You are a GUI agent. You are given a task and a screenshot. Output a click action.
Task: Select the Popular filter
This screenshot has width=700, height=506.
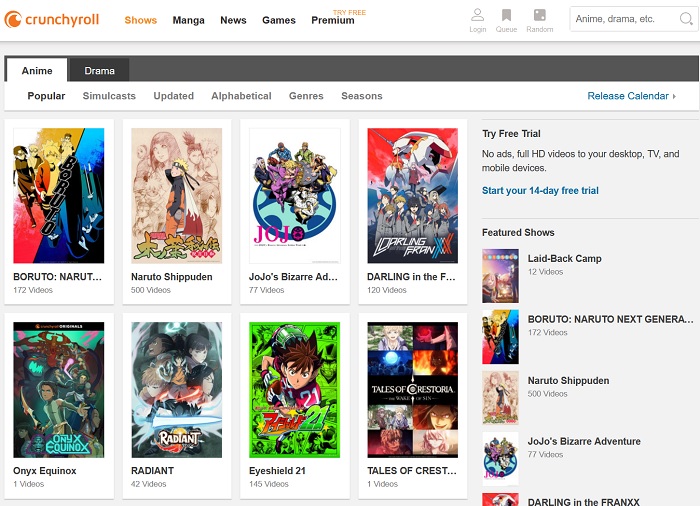tap(46, 96)
